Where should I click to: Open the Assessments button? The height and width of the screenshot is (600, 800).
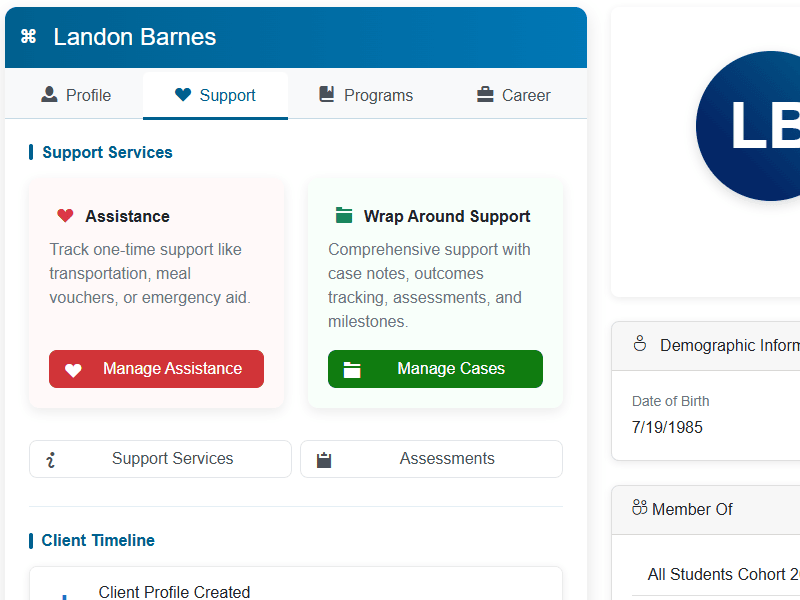431,459
